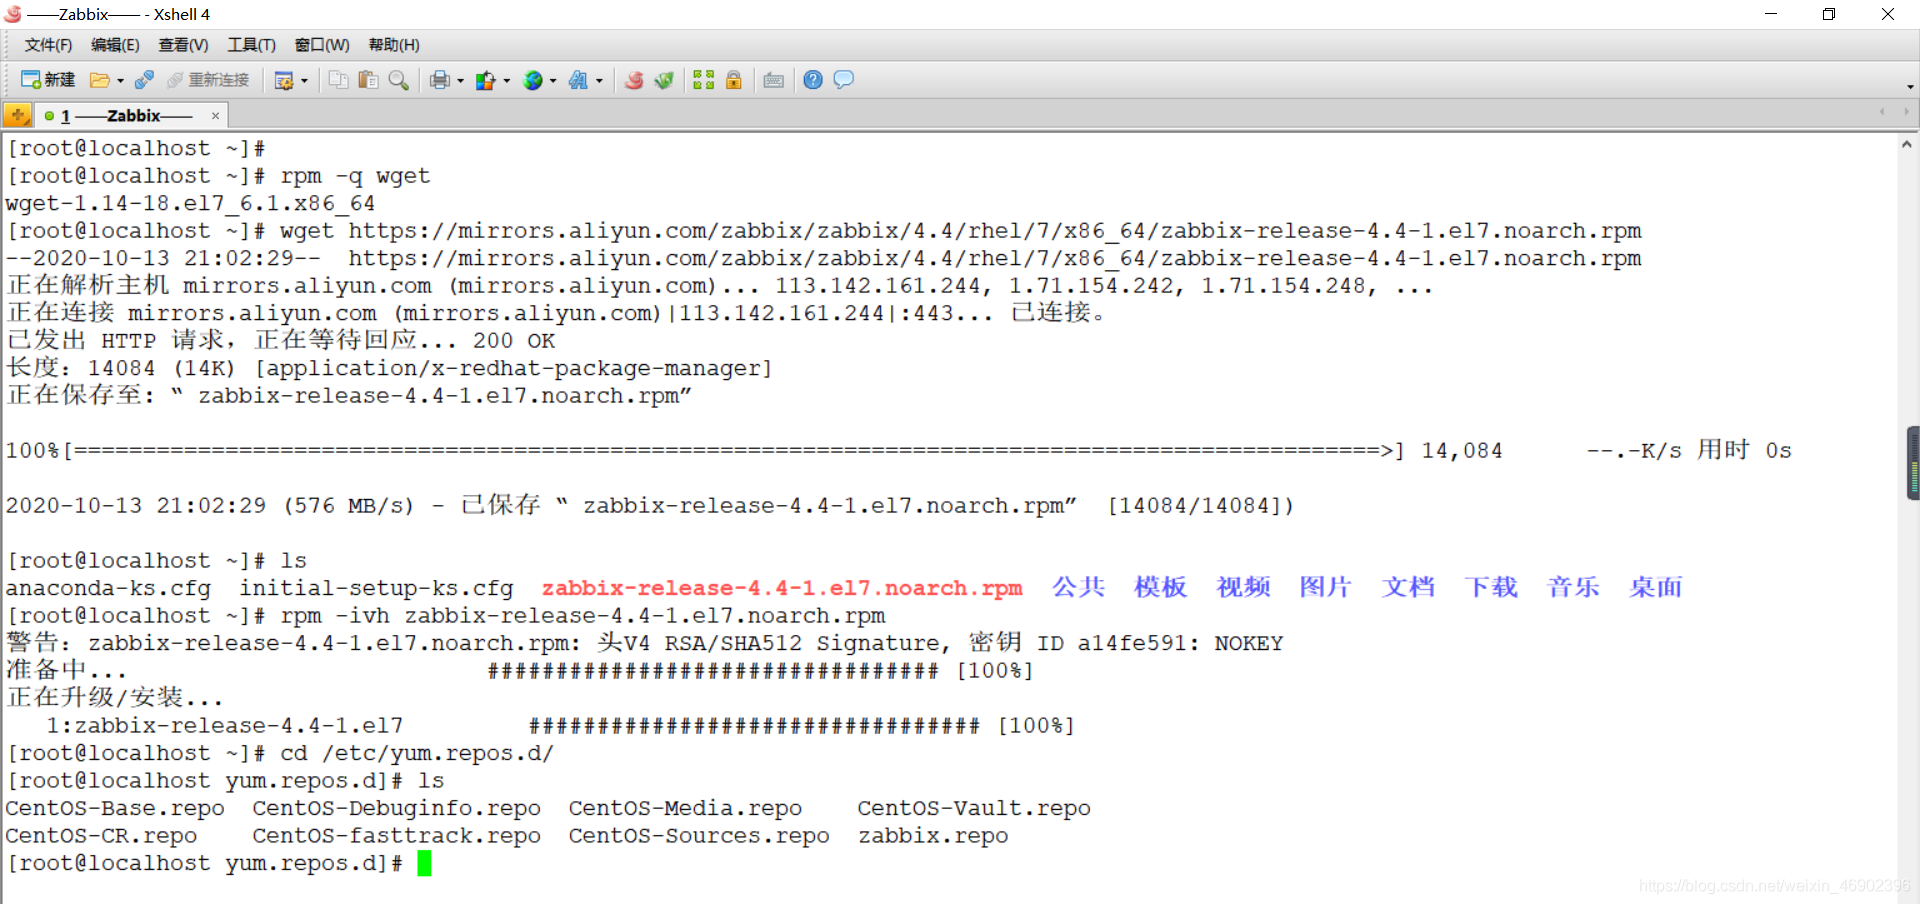Open the session folder icon
Viewport: 1920px width, 904px height.
click(x=99, y=80)
